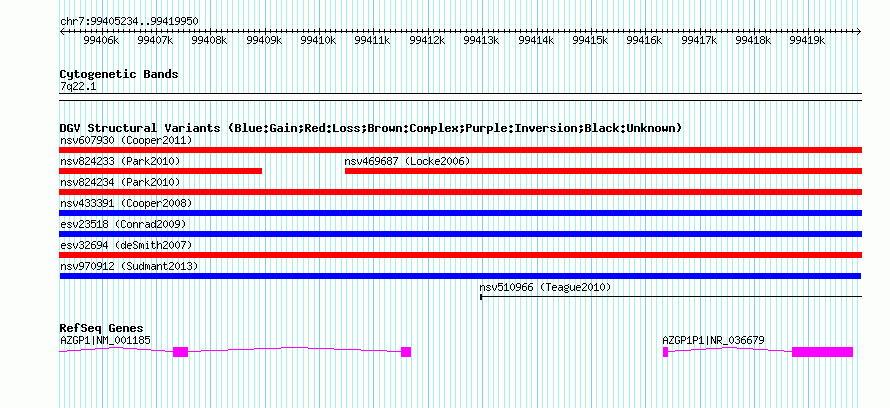This screenshot has width=890, height=408.
Task: Select the thin black nsv510966 line
Action: 671,296
